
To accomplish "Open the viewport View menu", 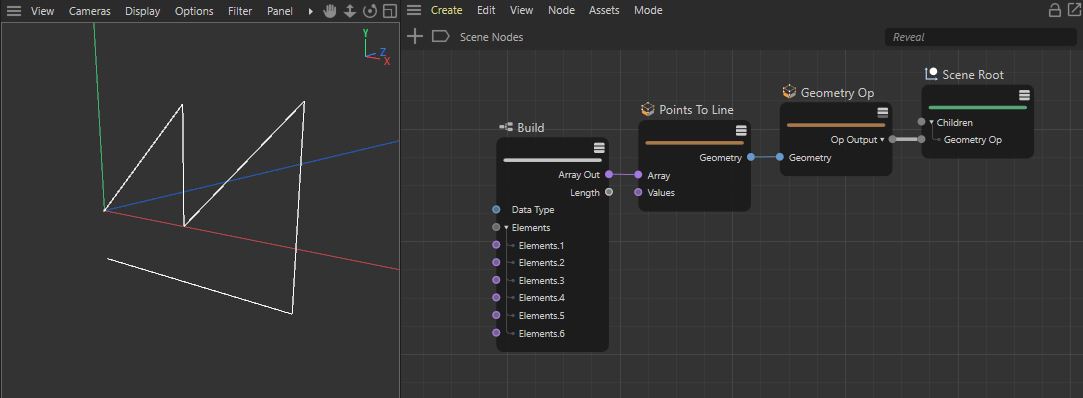I will pos(43,11).
